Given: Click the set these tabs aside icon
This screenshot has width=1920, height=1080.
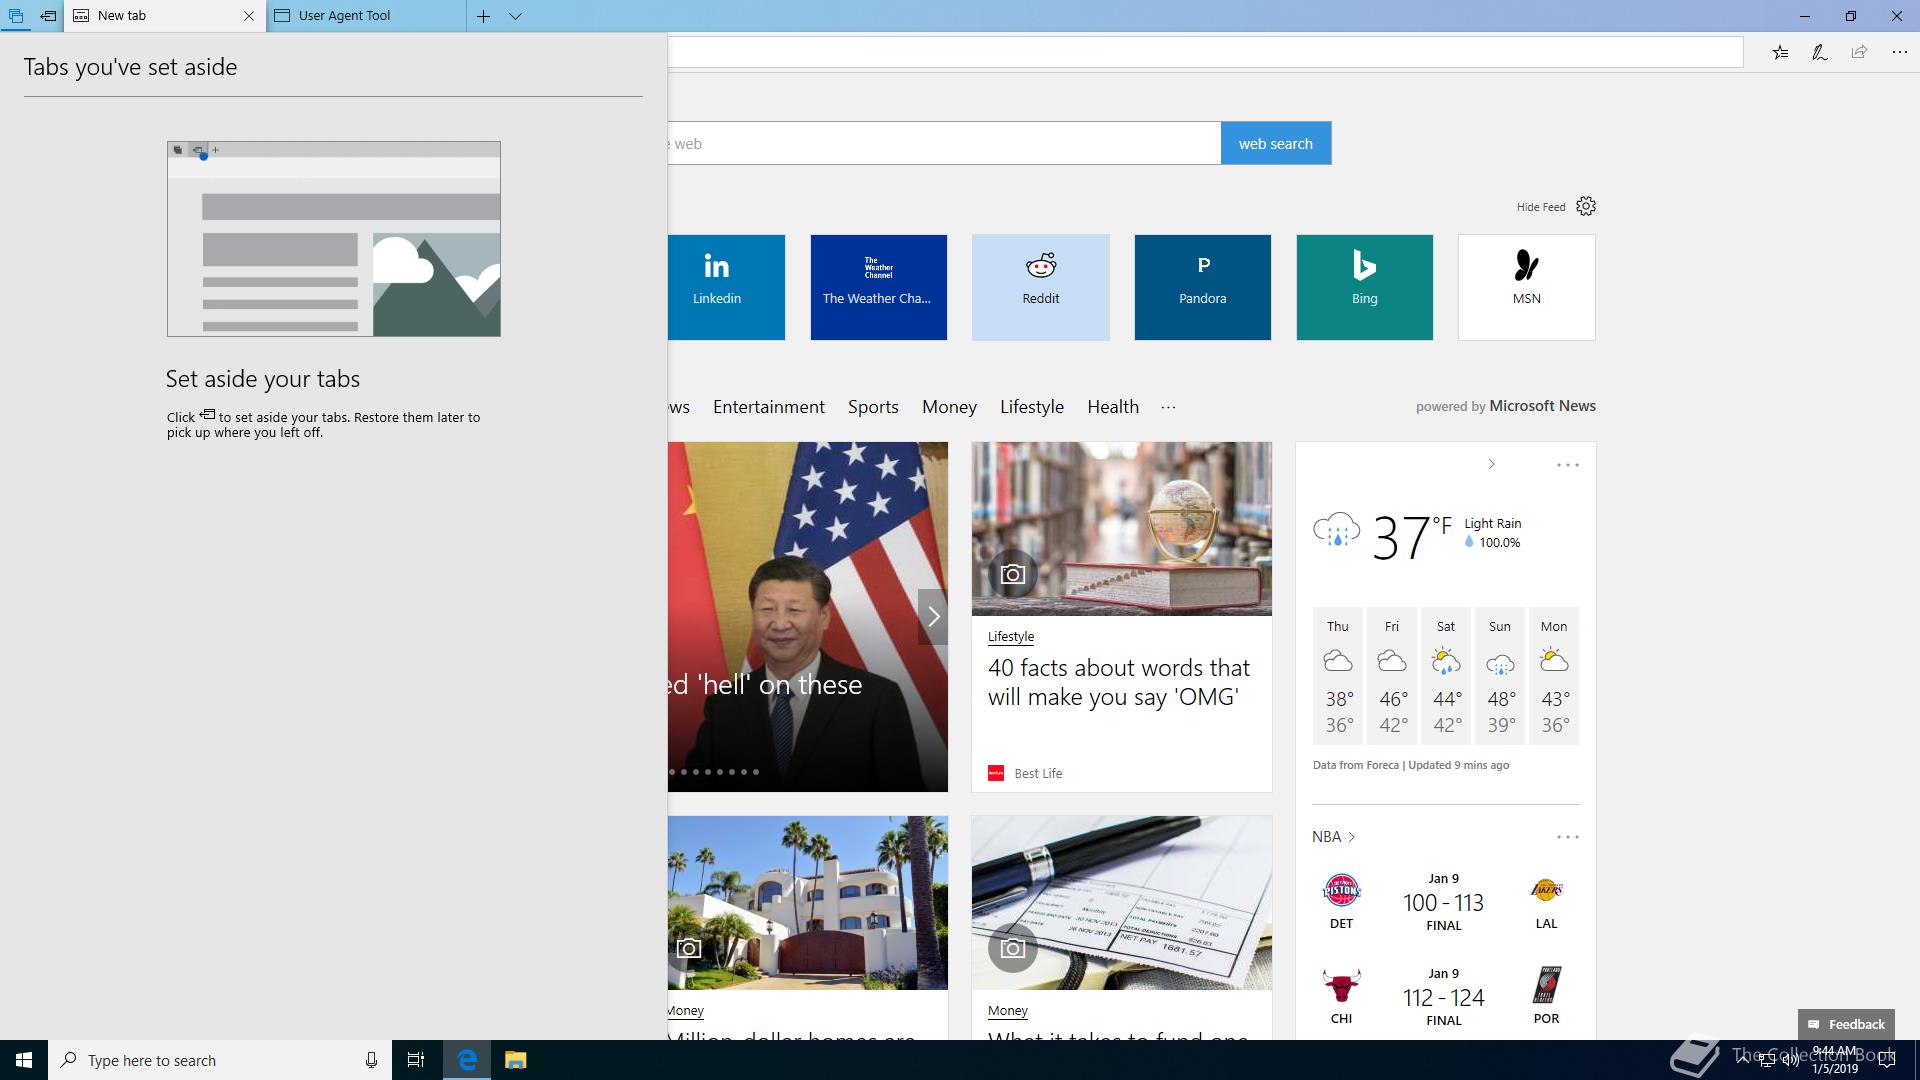Looking at the screenshot, I should (x=48, y=16).
